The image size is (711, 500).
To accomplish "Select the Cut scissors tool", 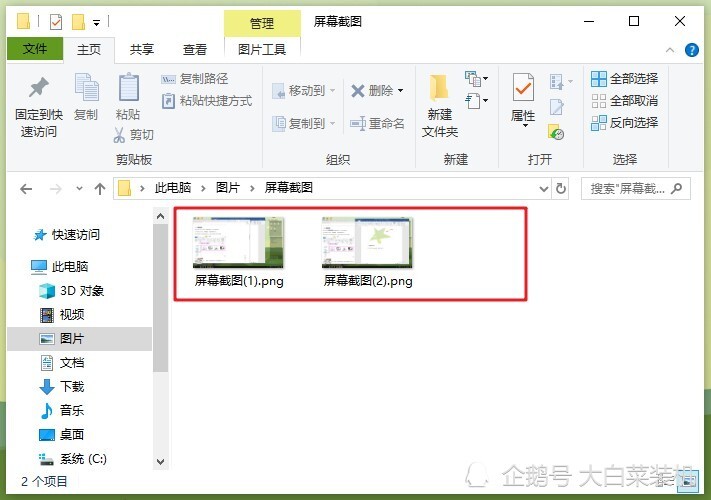I will pos(134,135).
